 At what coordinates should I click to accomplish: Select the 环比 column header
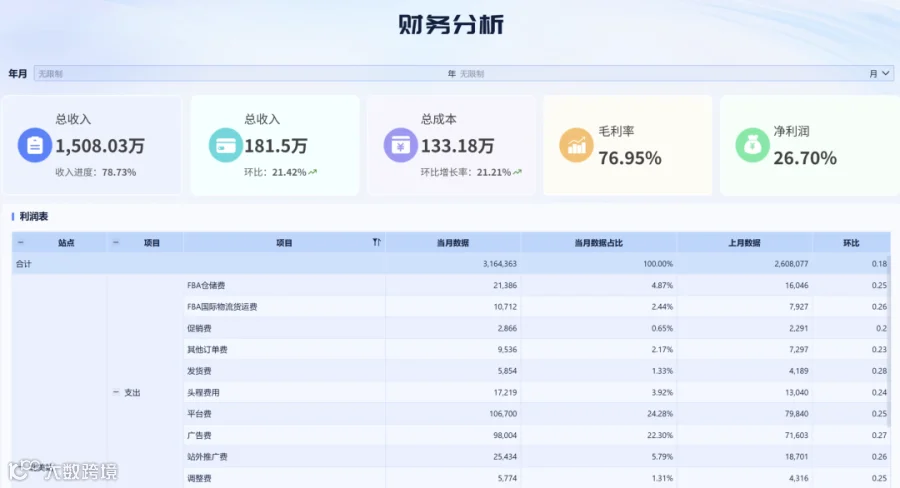[851, 243]
